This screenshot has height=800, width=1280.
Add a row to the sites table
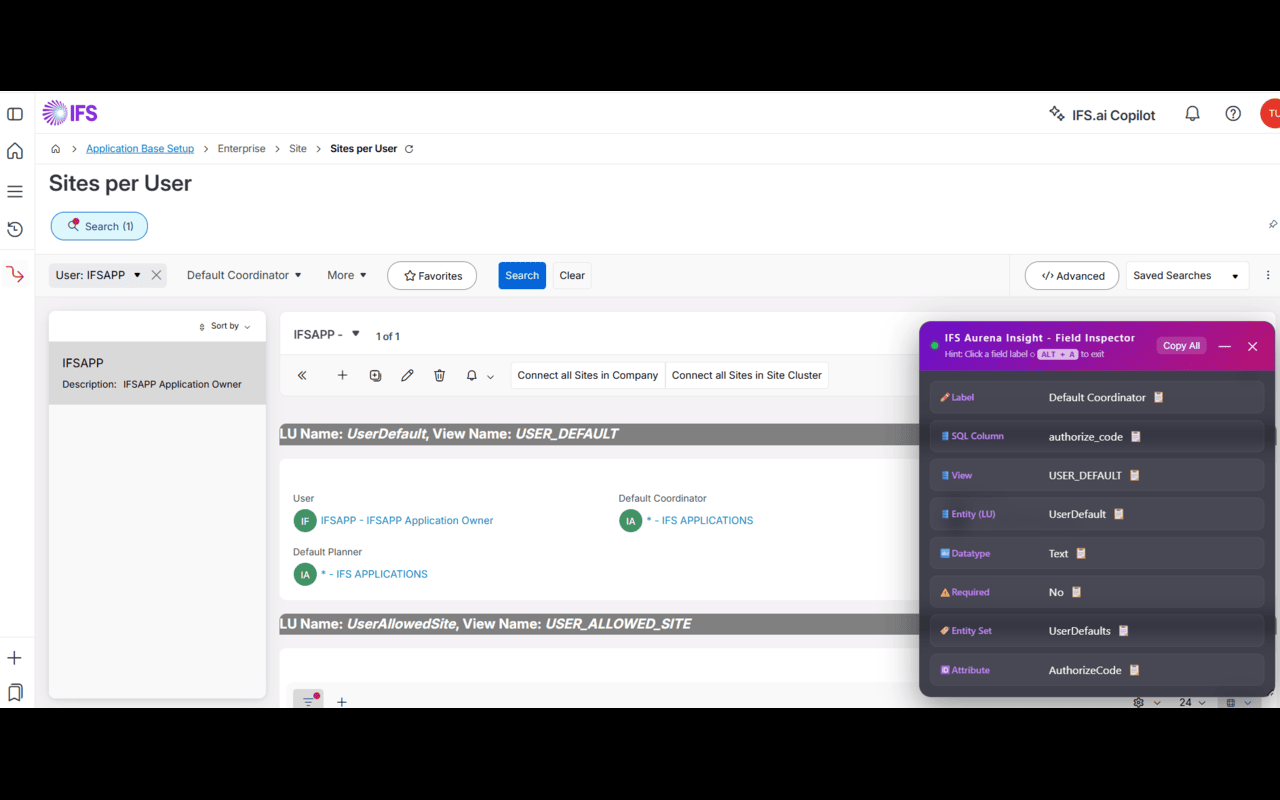(342, 702)
